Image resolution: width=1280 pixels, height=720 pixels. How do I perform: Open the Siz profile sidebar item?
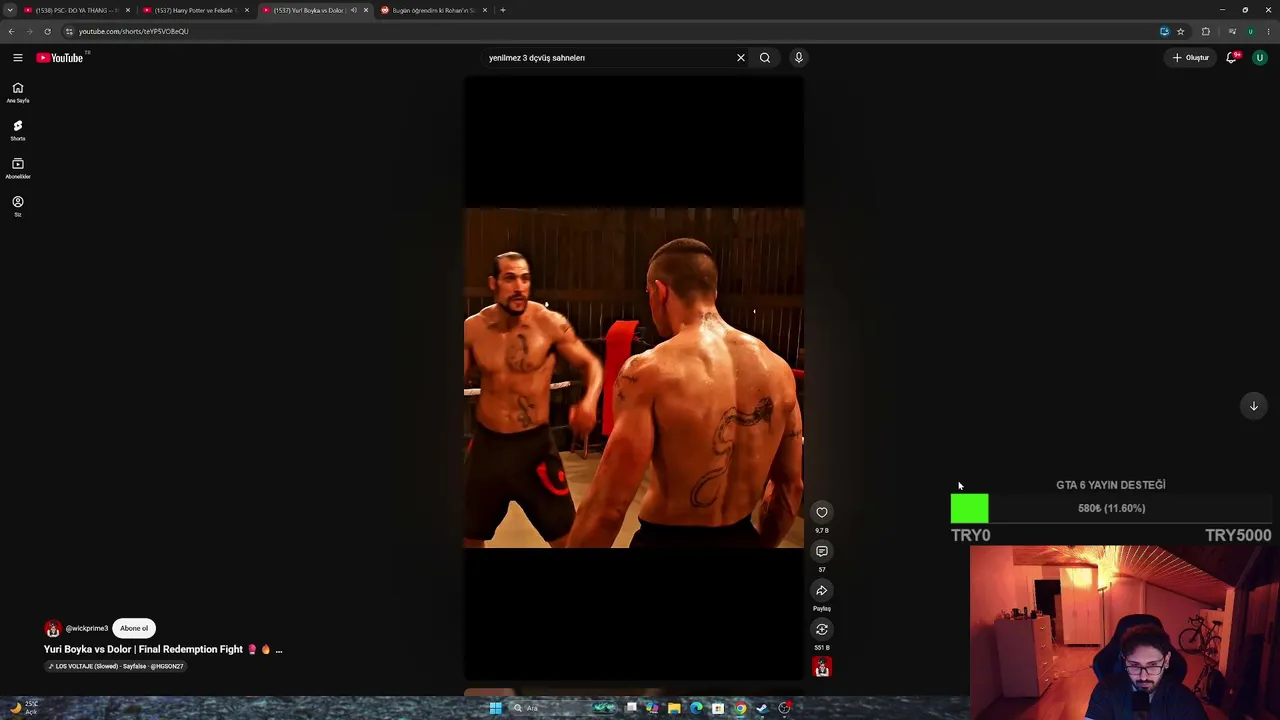click(17, 206)
